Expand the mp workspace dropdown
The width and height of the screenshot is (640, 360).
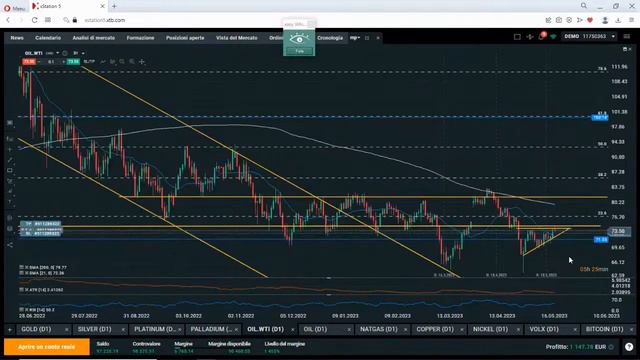pos(355,38)
